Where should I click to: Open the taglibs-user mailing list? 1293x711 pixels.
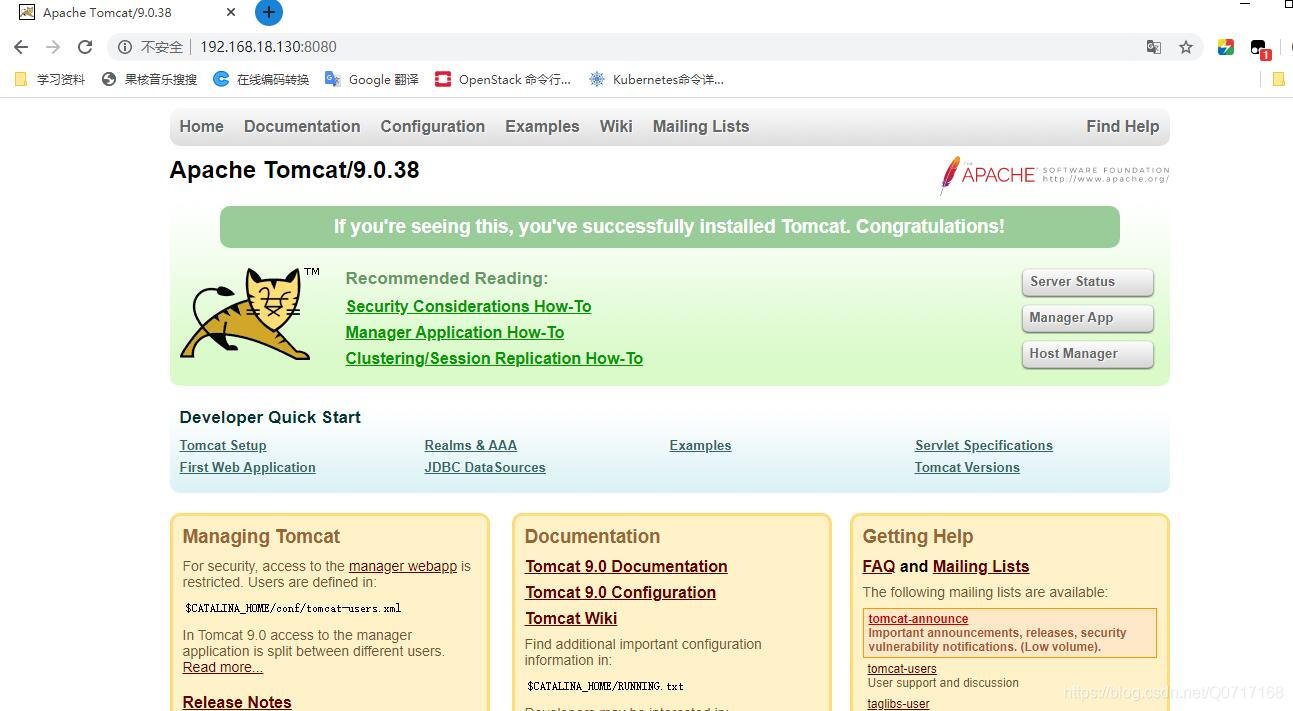tap(898, 704)
